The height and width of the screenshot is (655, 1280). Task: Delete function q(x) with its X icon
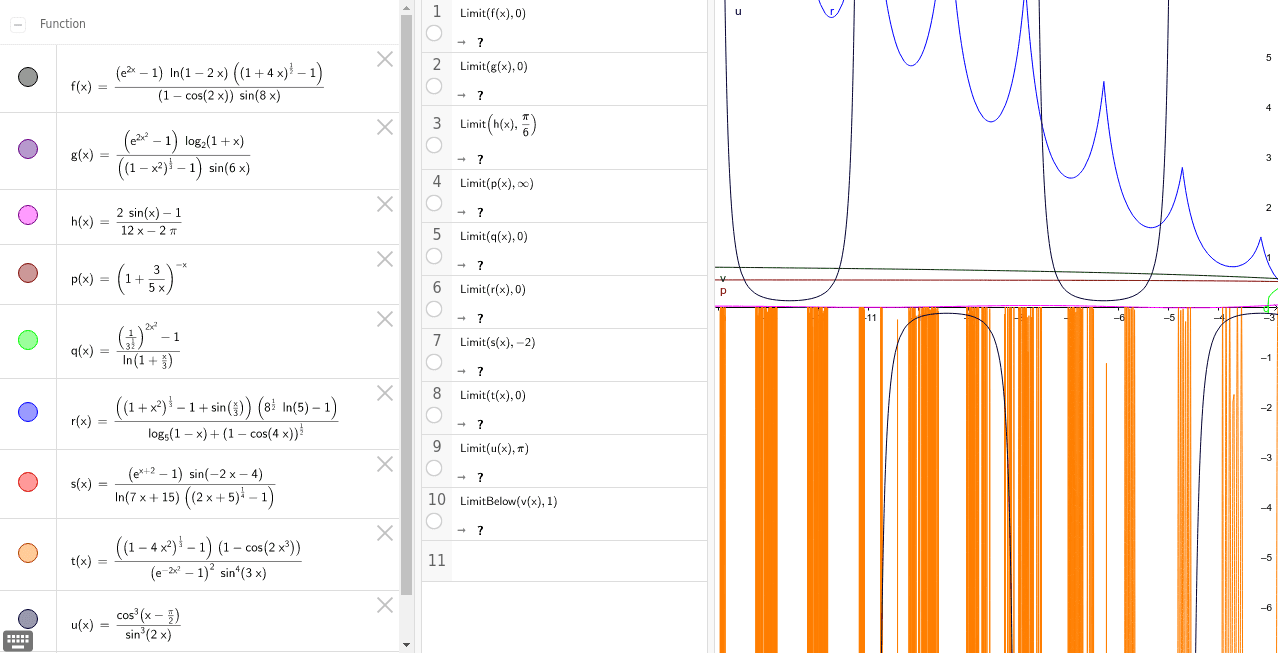pos(385,319)
